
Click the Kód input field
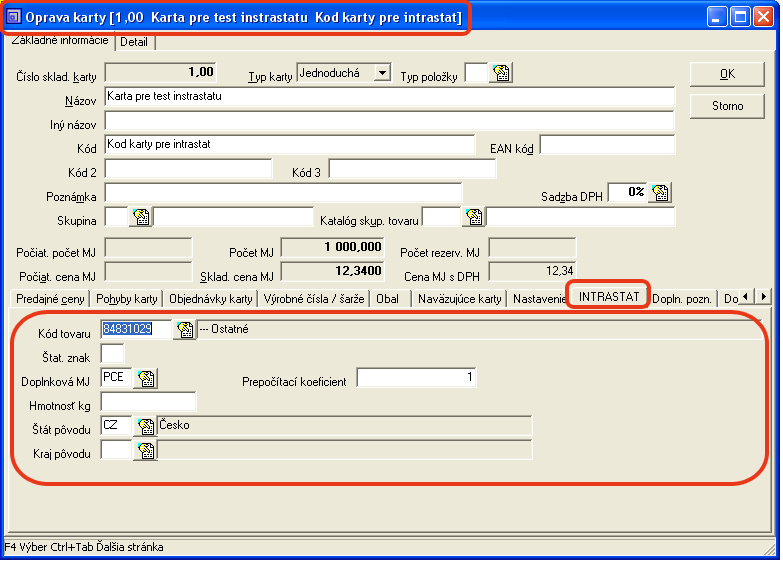(x=290, y=144)
